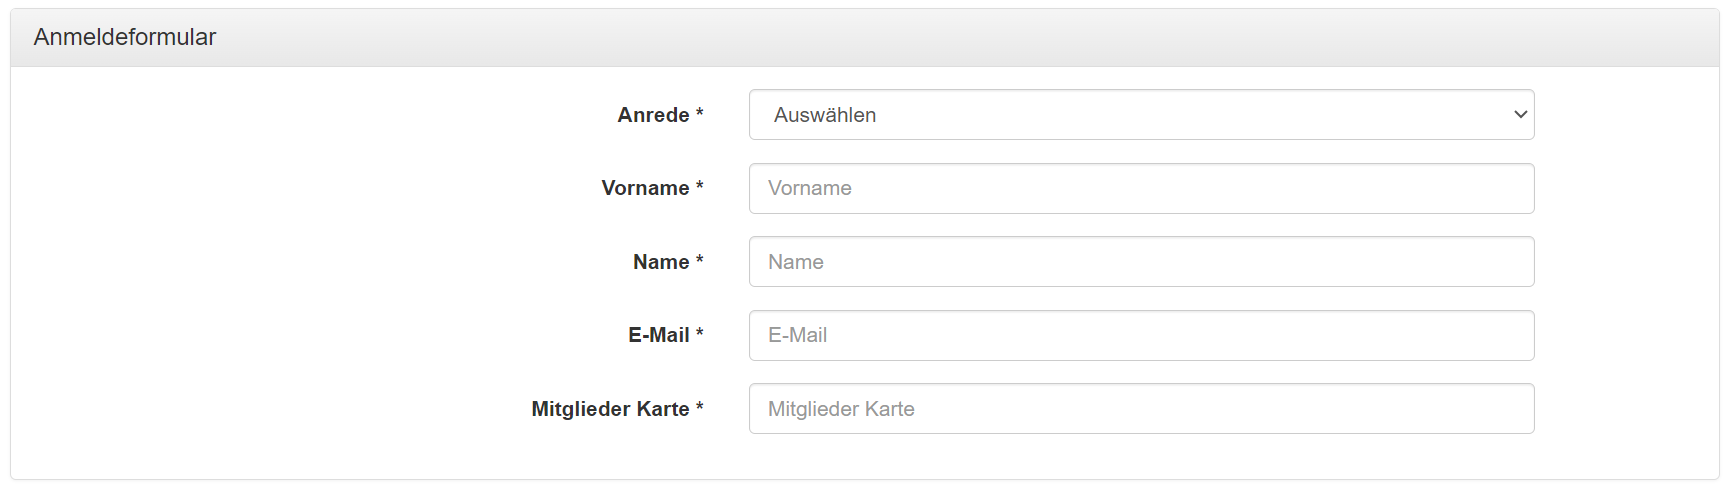Click the required asterisk beside Name label
Screen dimensions: 1727x487
click(x=700, y=260)
